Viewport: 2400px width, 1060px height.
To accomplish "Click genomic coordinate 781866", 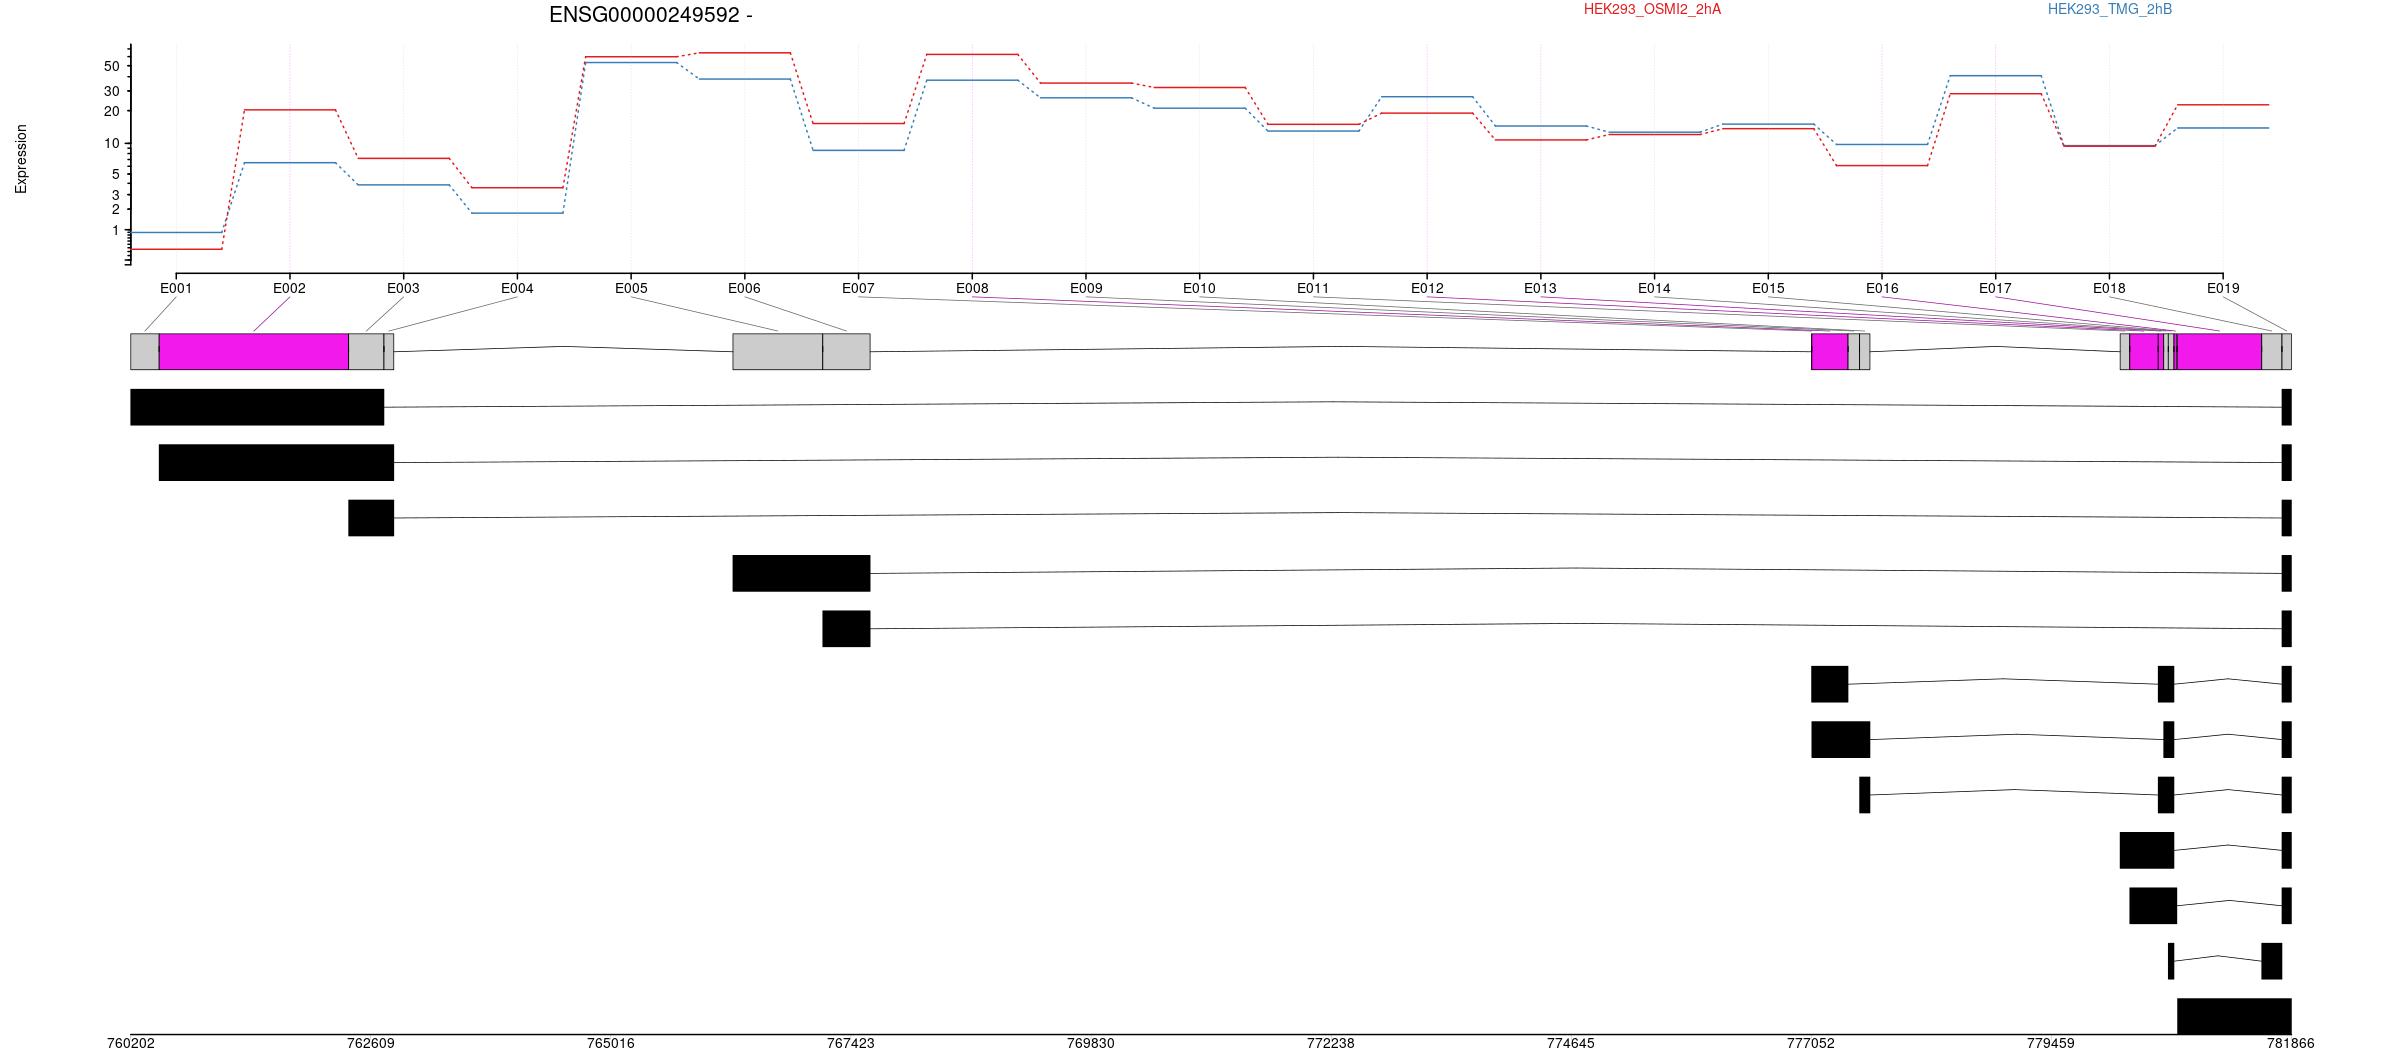I will [x=2291, y=1043].
